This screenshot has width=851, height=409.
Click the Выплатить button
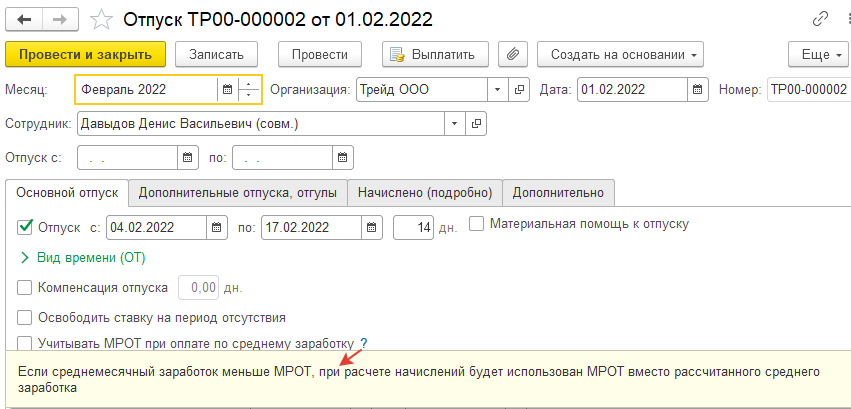pos(435,54)
